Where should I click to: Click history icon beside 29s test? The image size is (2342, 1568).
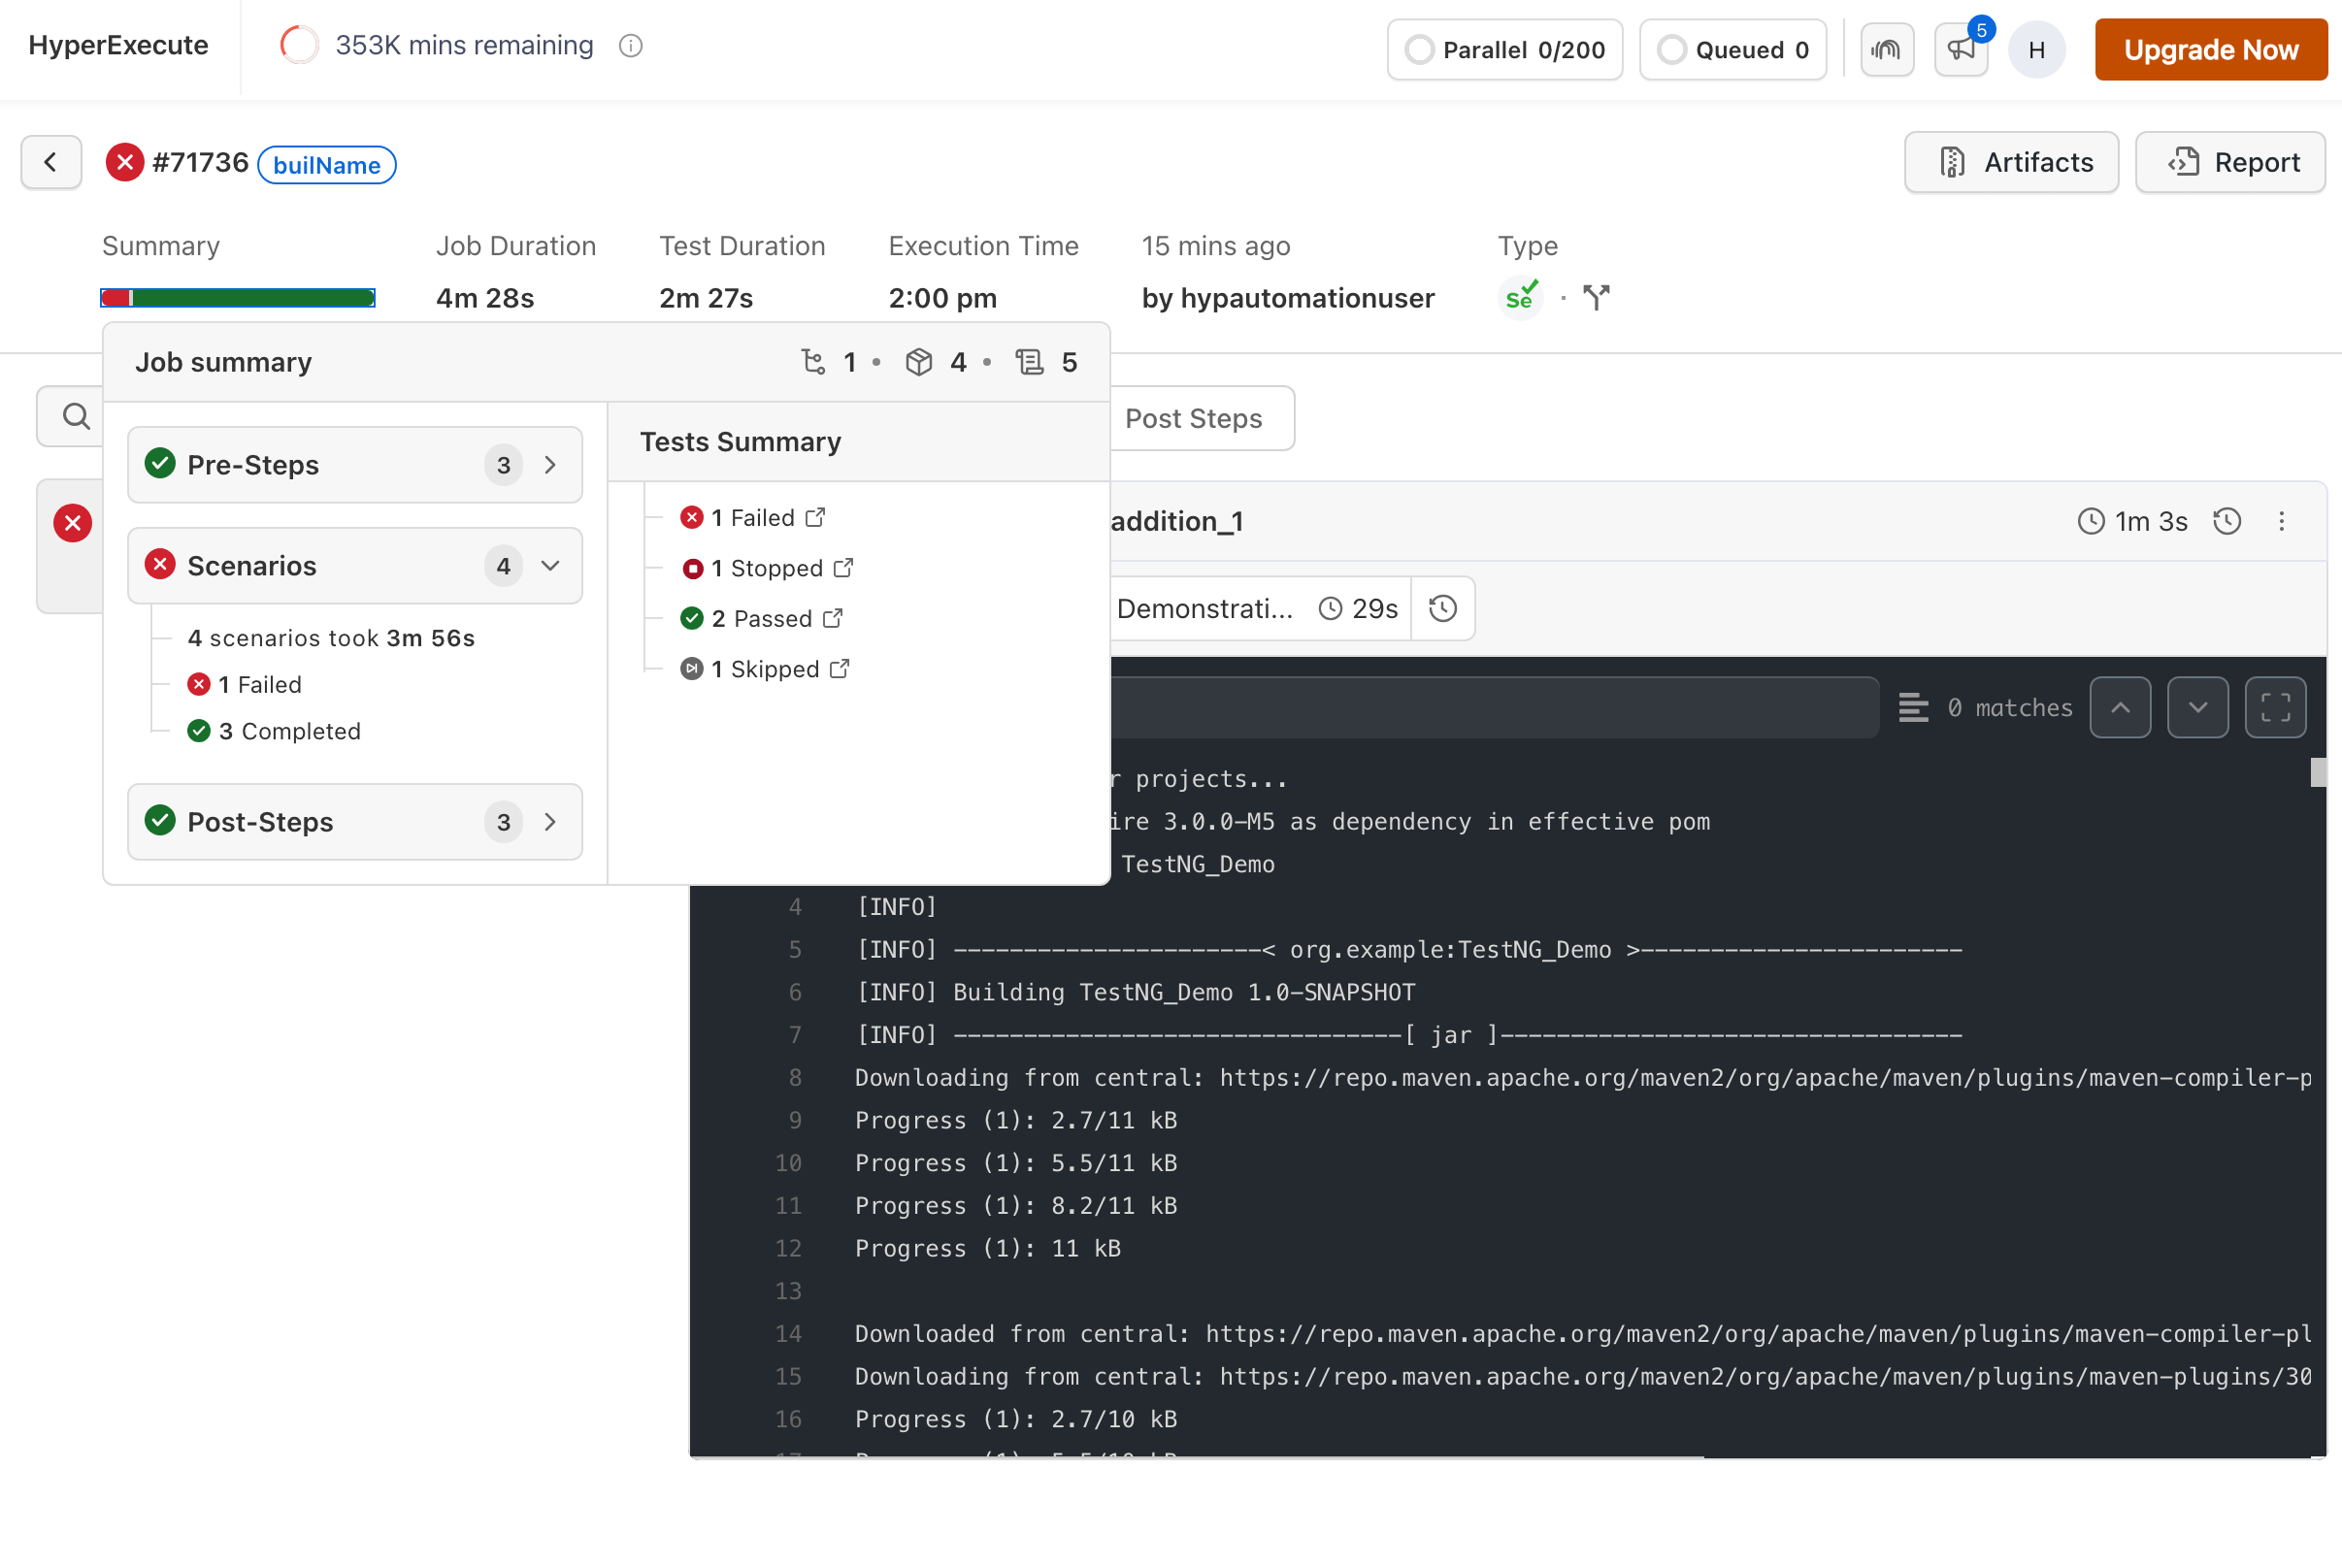[x=1442, y=608]
